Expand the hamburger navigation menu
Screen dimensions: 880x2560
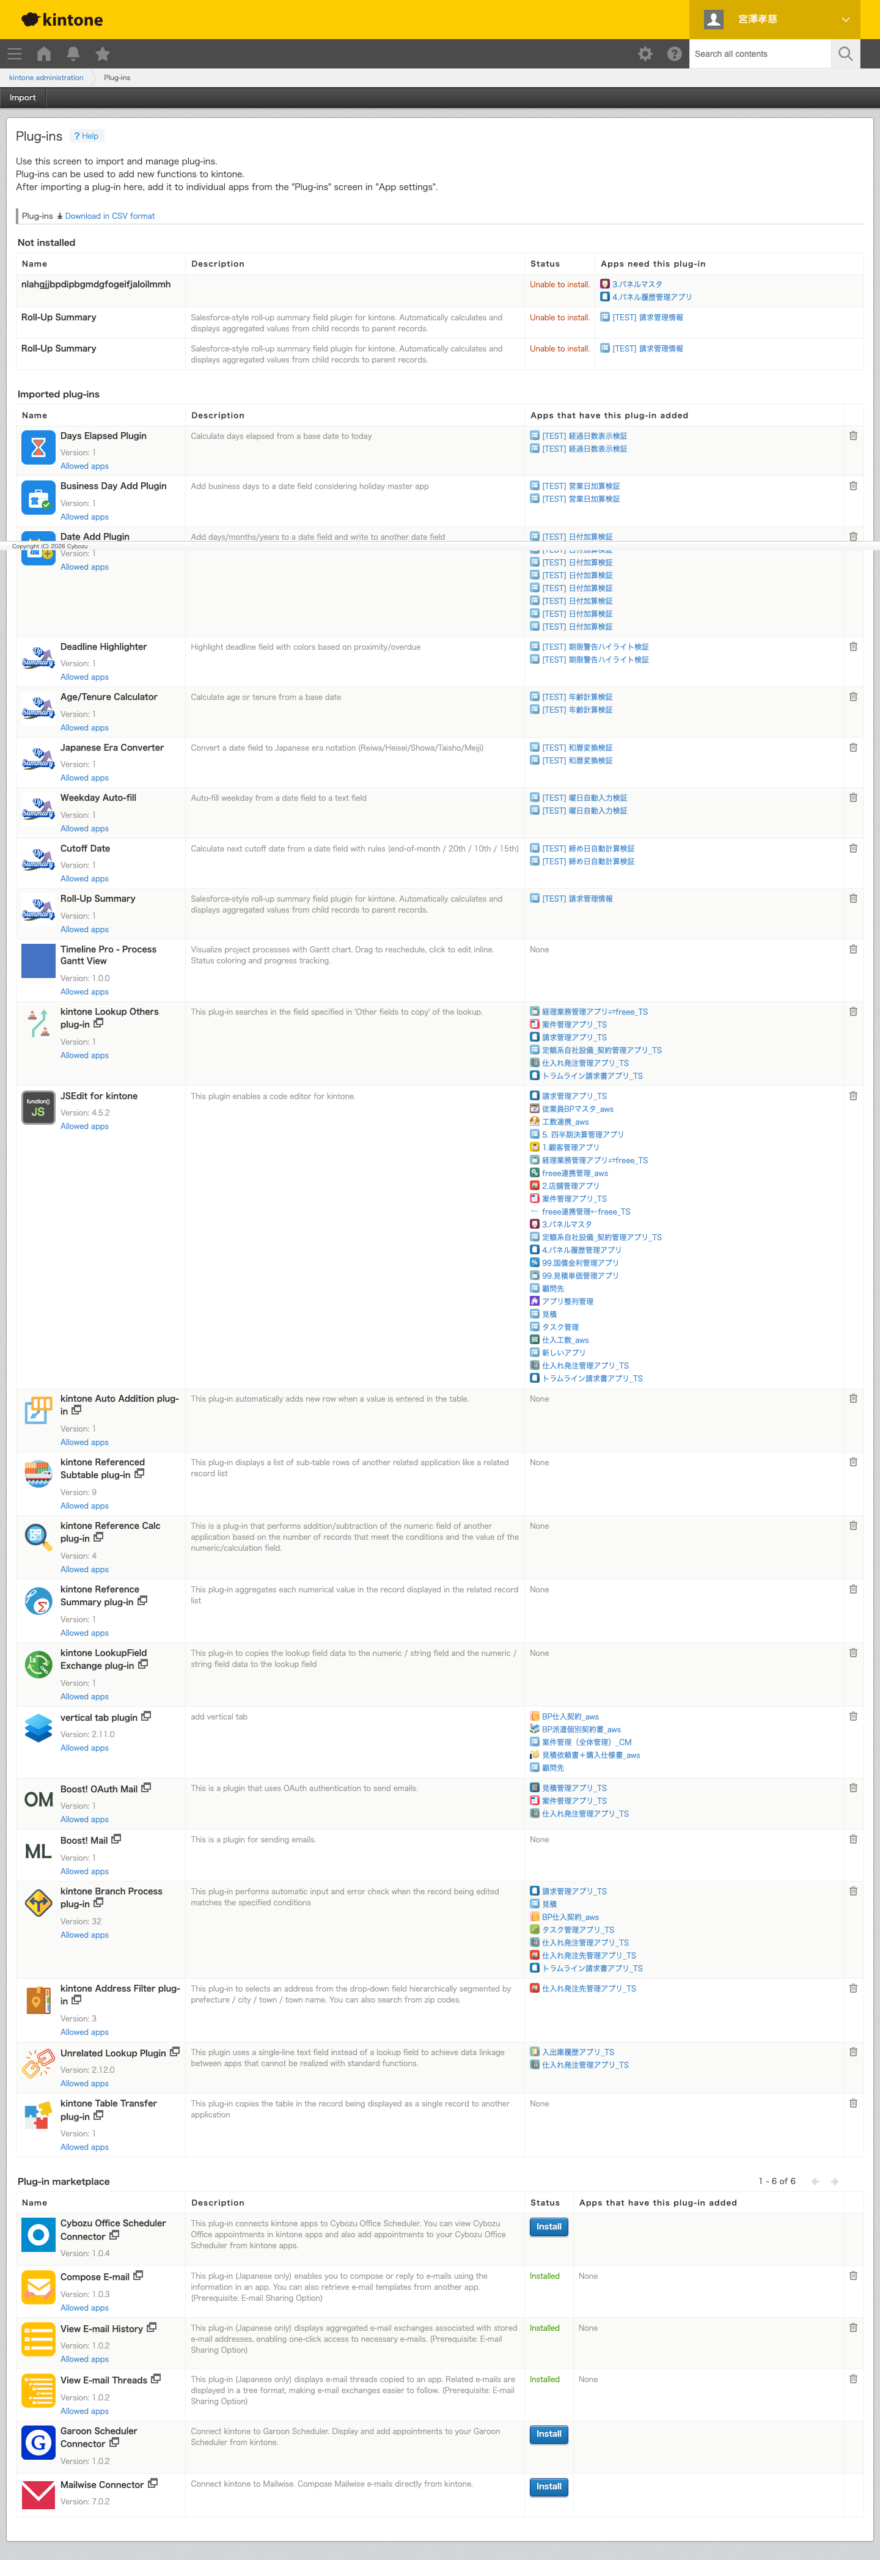tap(14, 54)
